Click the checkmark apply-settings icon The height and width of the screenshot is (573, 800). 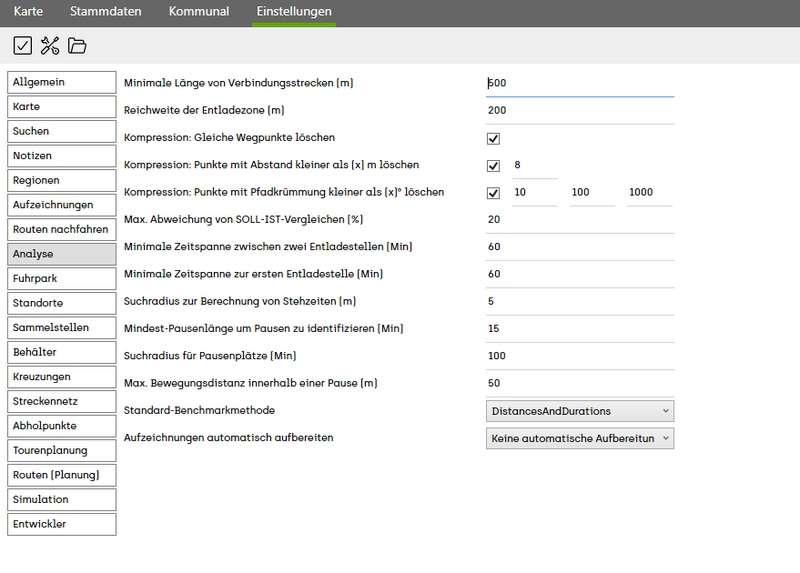tap(22, 45)
